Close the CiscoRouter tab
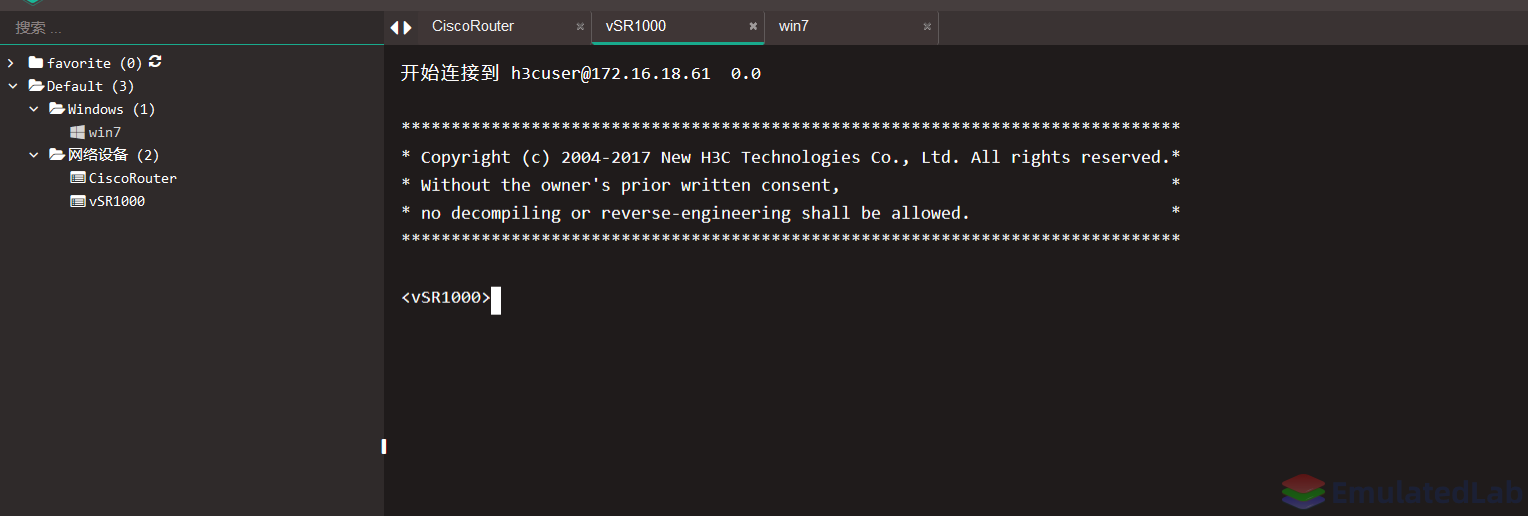This screenshot has width=1528, height=516. (580, 27)
